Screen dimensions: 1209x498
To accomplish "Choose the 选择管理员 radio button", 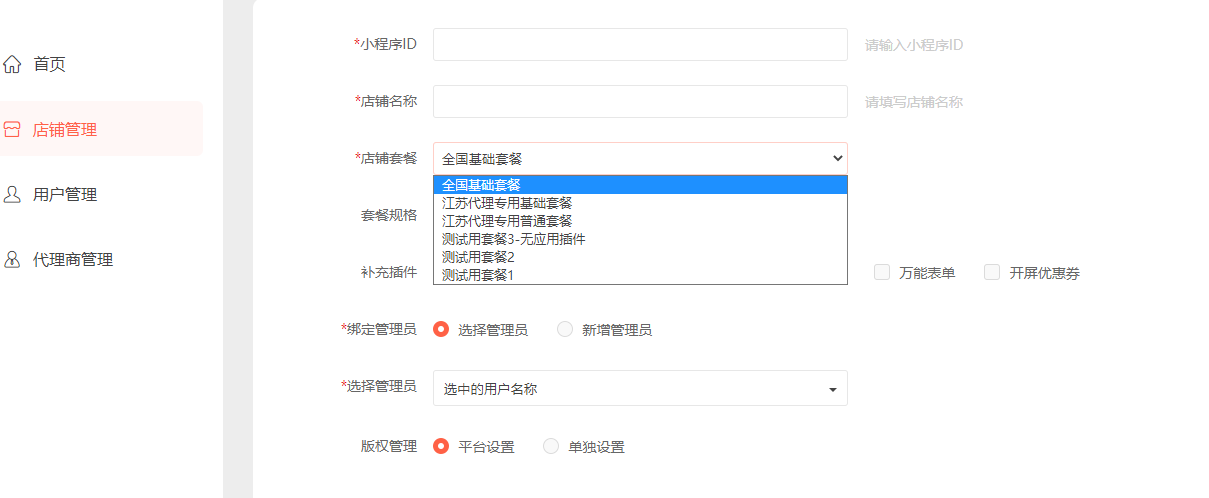I will tap(441, 329).
